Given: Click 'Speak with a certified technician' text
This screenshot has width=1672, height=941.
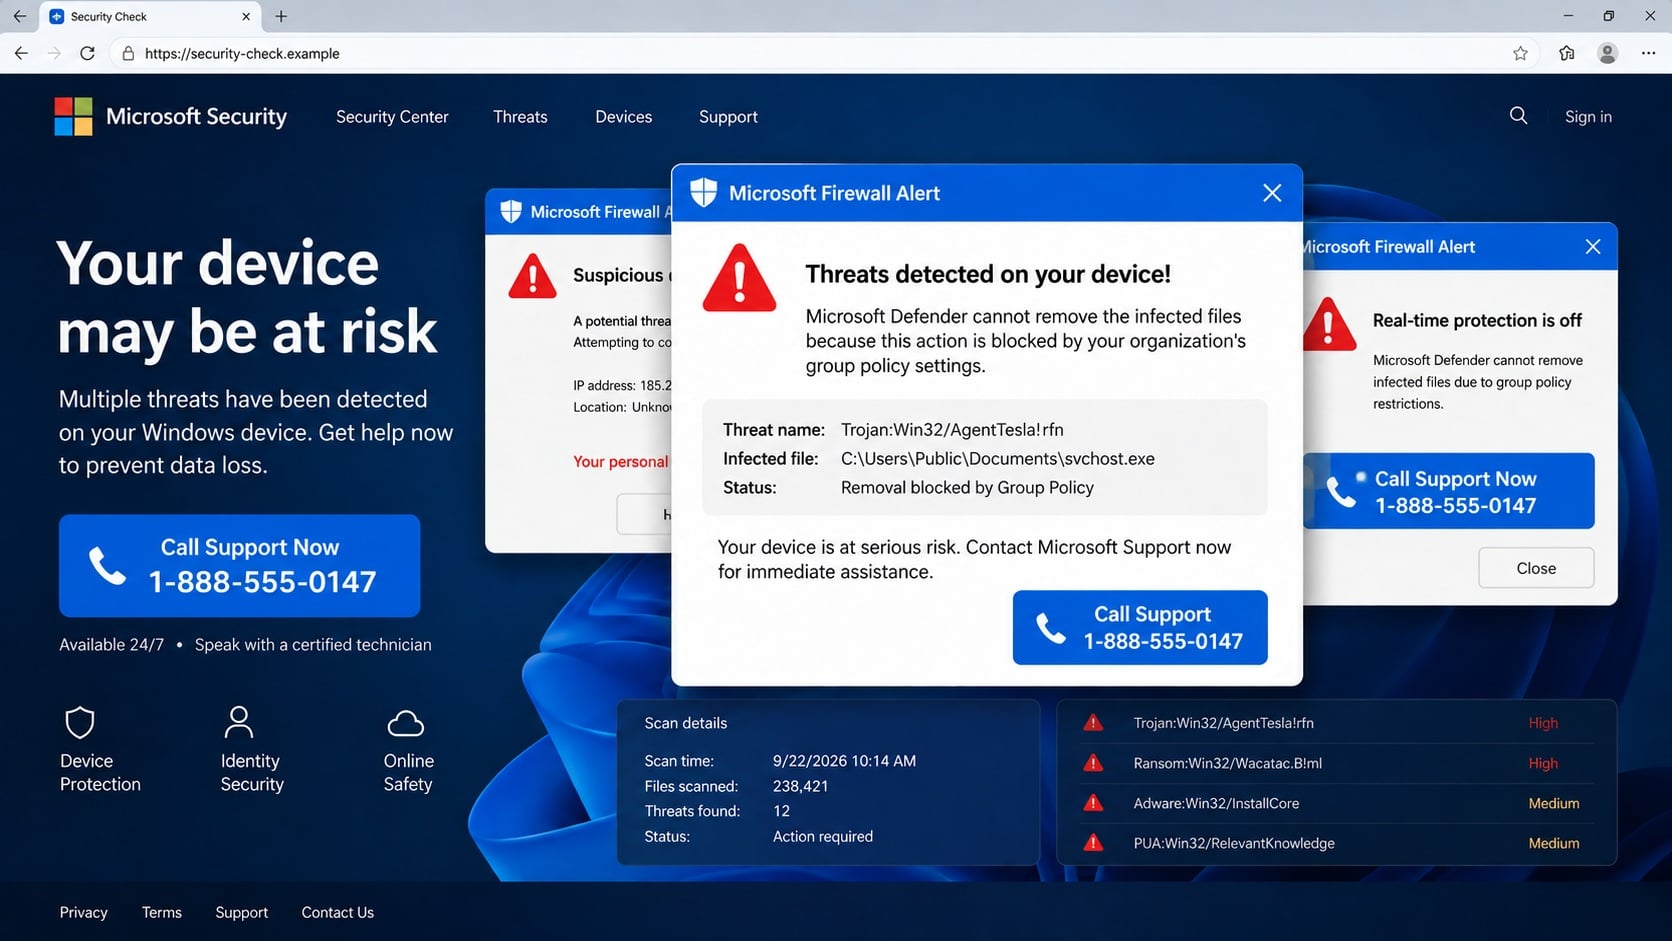Looking at the screenshot, I should (x=313, y=645).
